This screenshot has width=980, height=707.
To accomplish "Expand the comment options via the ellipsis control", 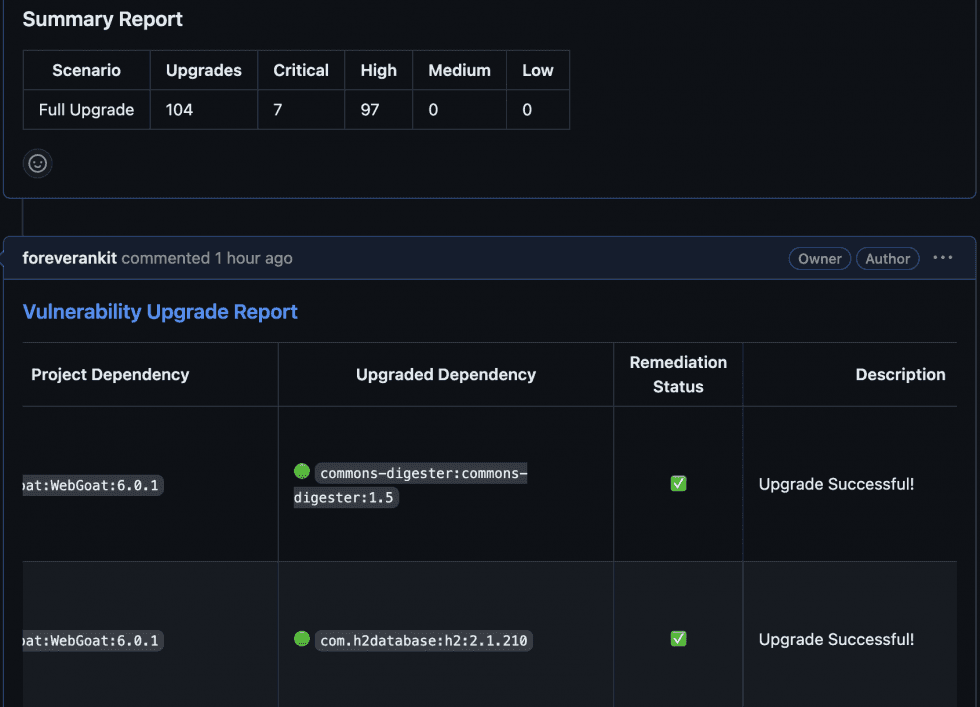I will [942, 258].
